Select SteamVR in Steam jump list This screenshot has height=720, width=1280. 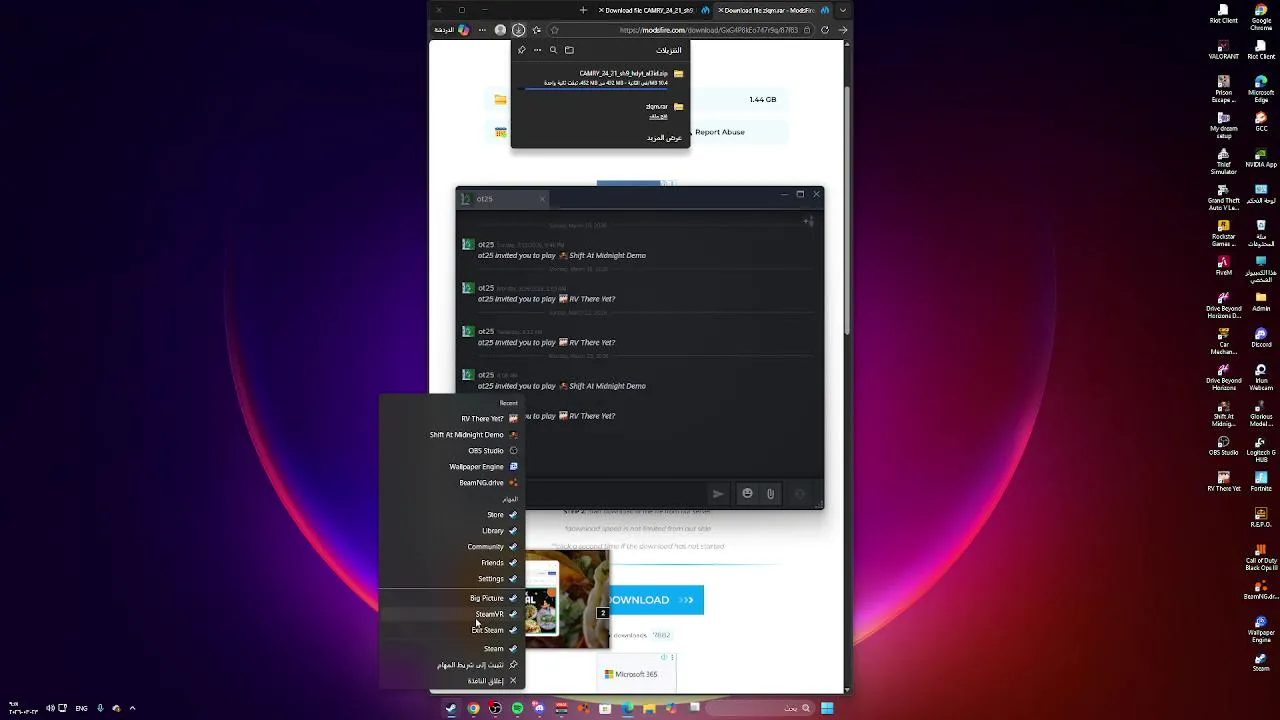[450, 614]
